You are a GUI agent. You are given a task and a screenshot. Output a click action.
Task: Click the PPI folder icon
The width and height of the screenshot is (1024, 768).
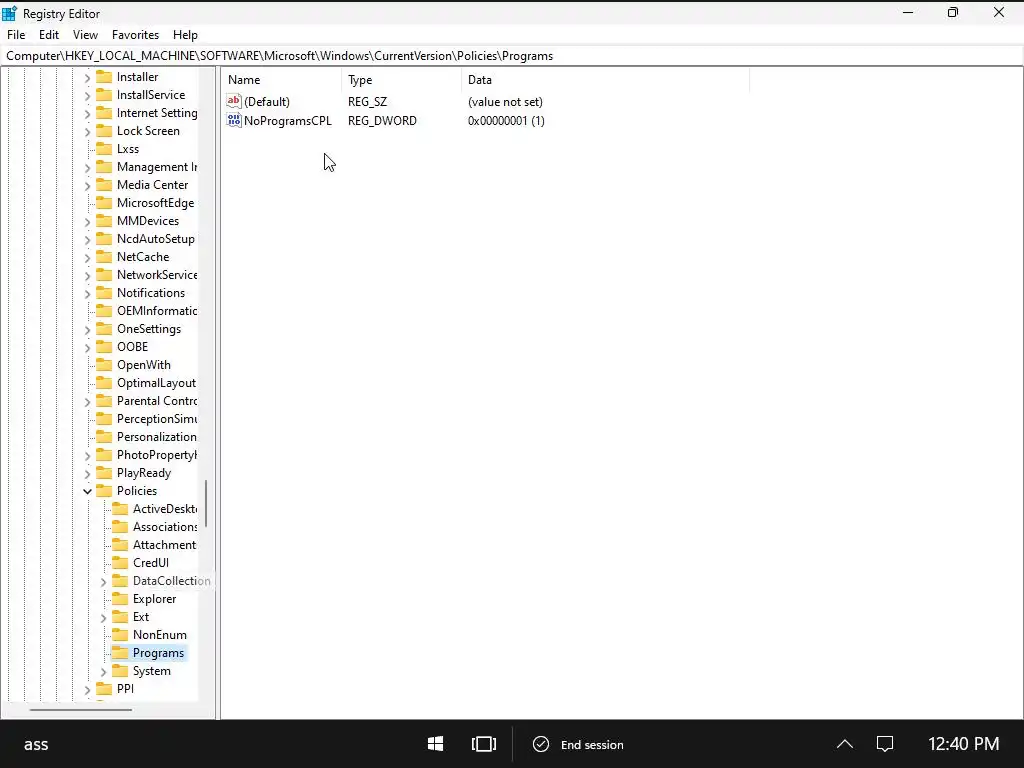click(104, 689)
